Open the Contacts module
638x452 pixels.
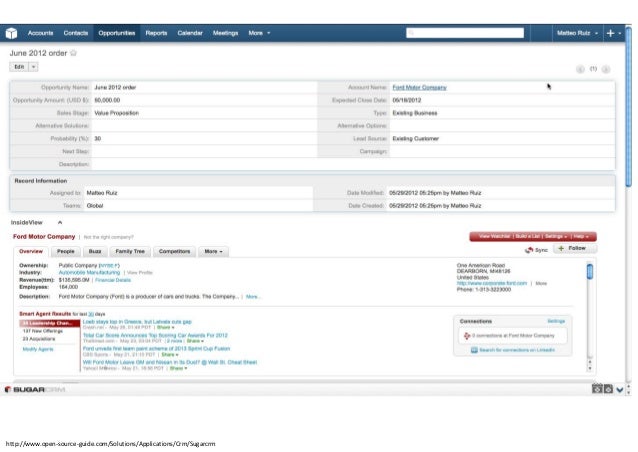pos(76,33)
